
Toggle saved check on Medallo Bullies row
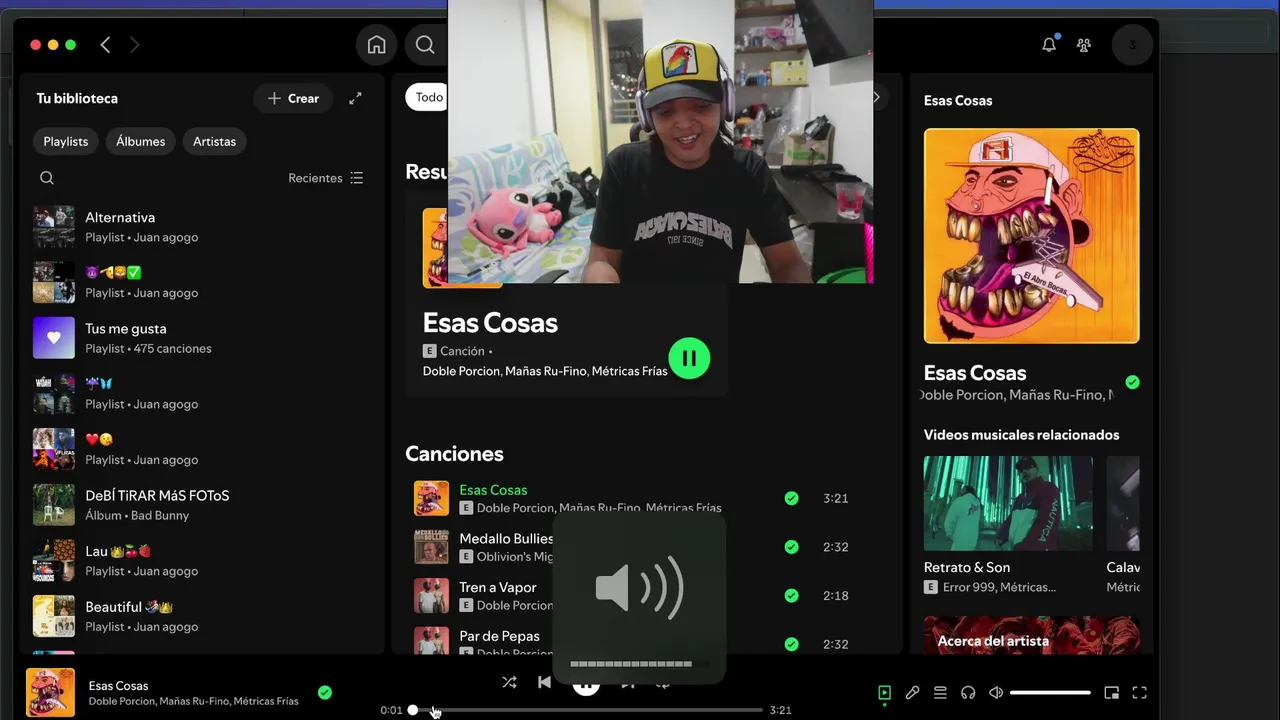791,547
